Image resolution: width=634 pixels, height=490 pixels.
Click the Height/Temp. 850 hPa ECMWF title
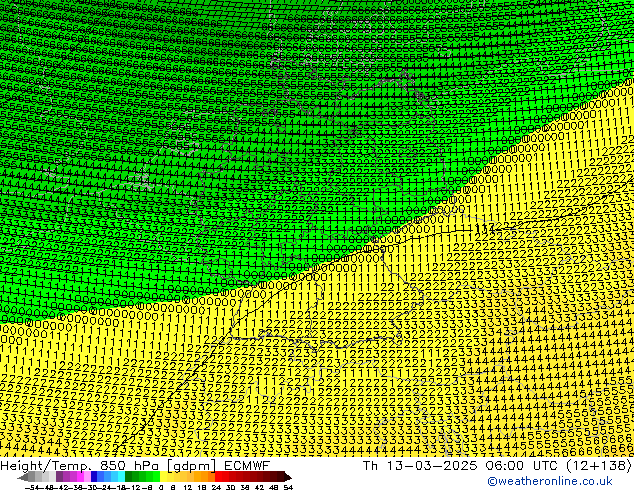point(135,465)
